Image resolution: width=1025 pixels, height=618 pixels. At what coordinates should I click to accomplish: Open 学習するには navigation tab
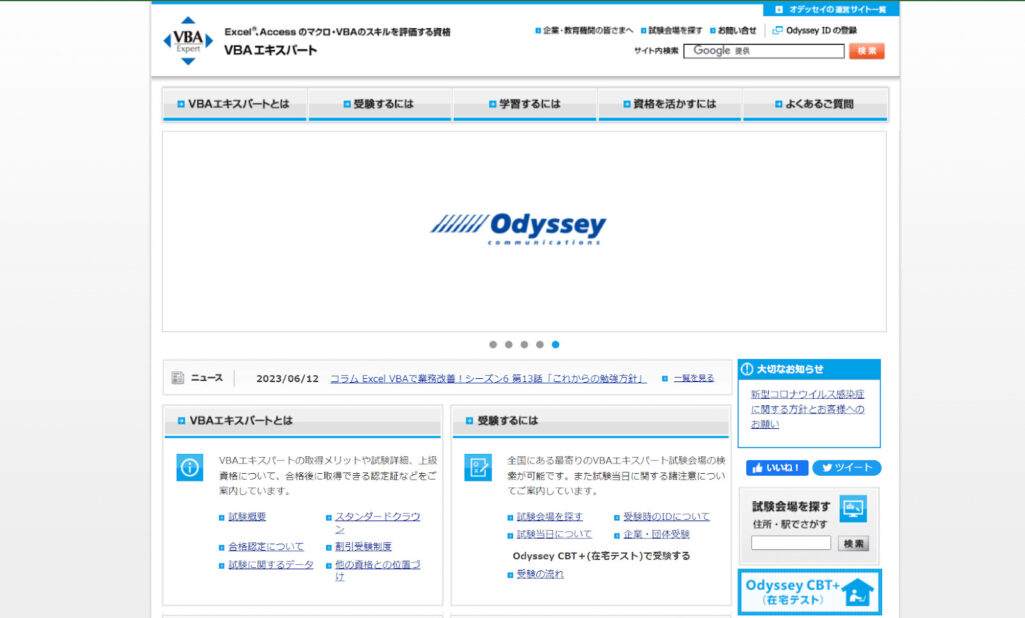[x=525, y=104]
